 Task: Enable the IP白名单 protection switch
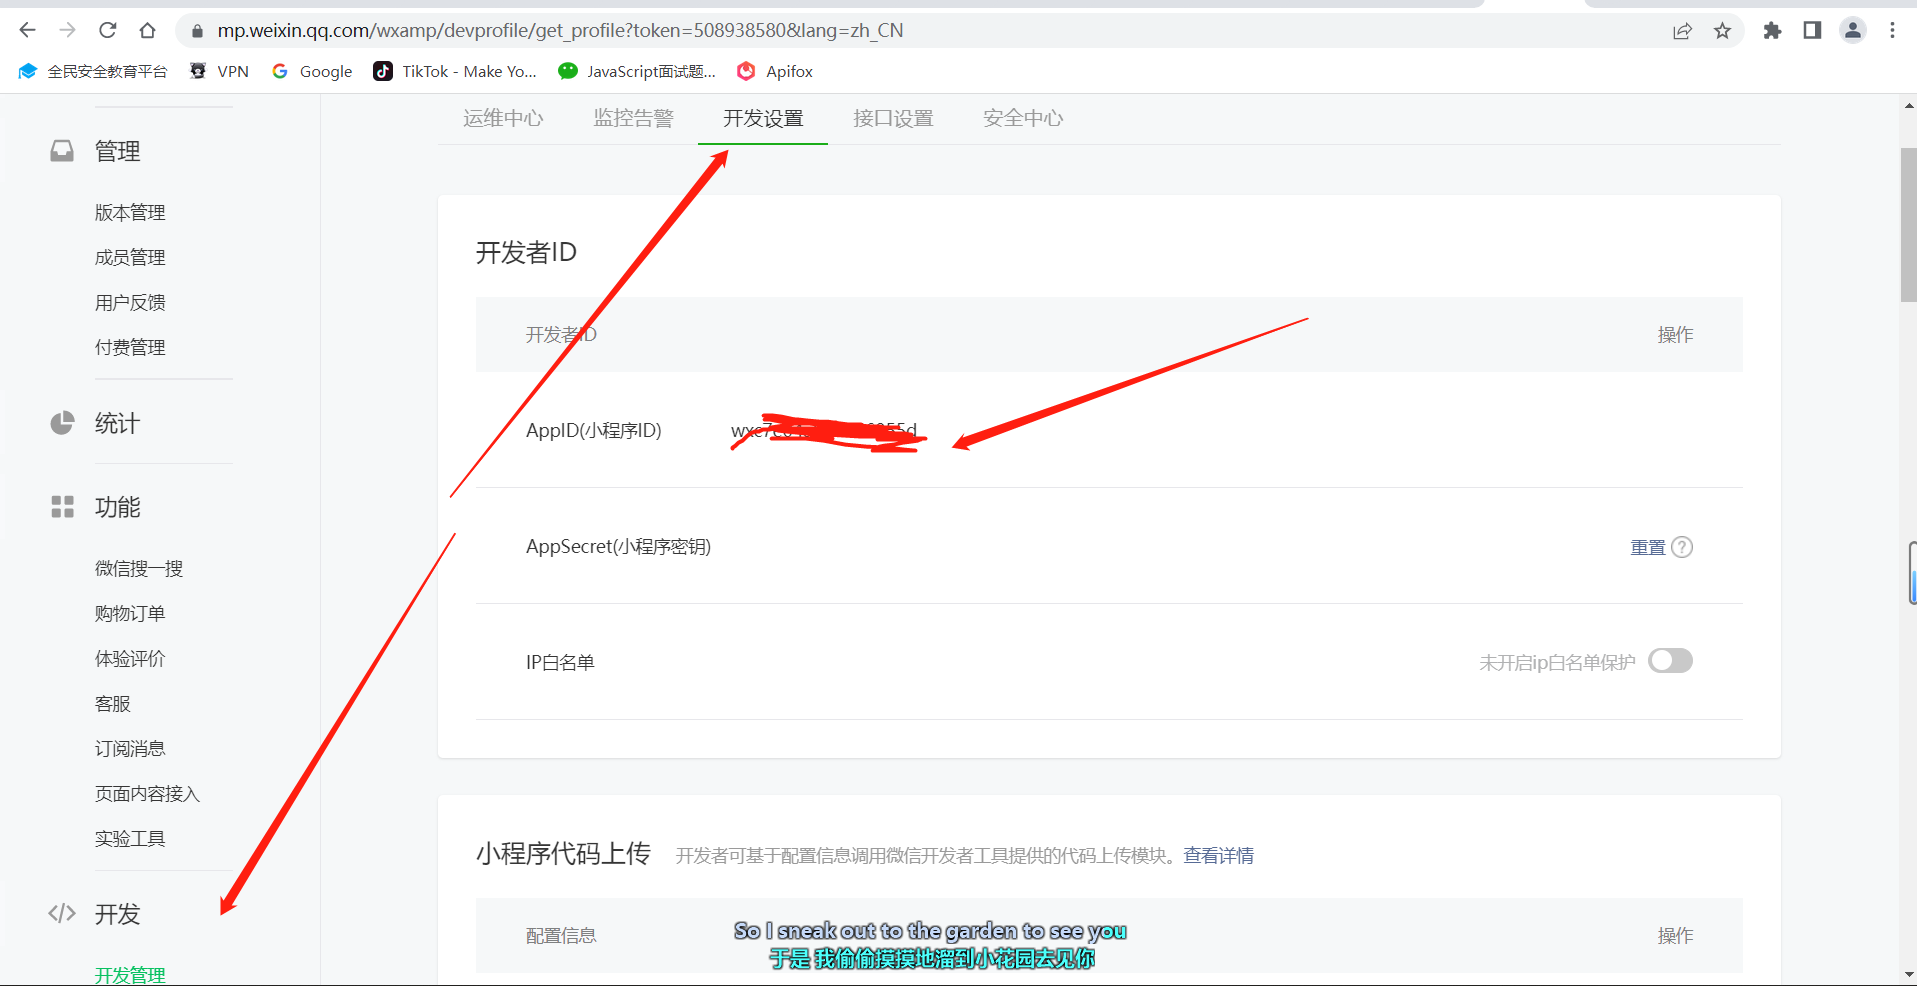pyautogui.click(x=1670, y=661)
